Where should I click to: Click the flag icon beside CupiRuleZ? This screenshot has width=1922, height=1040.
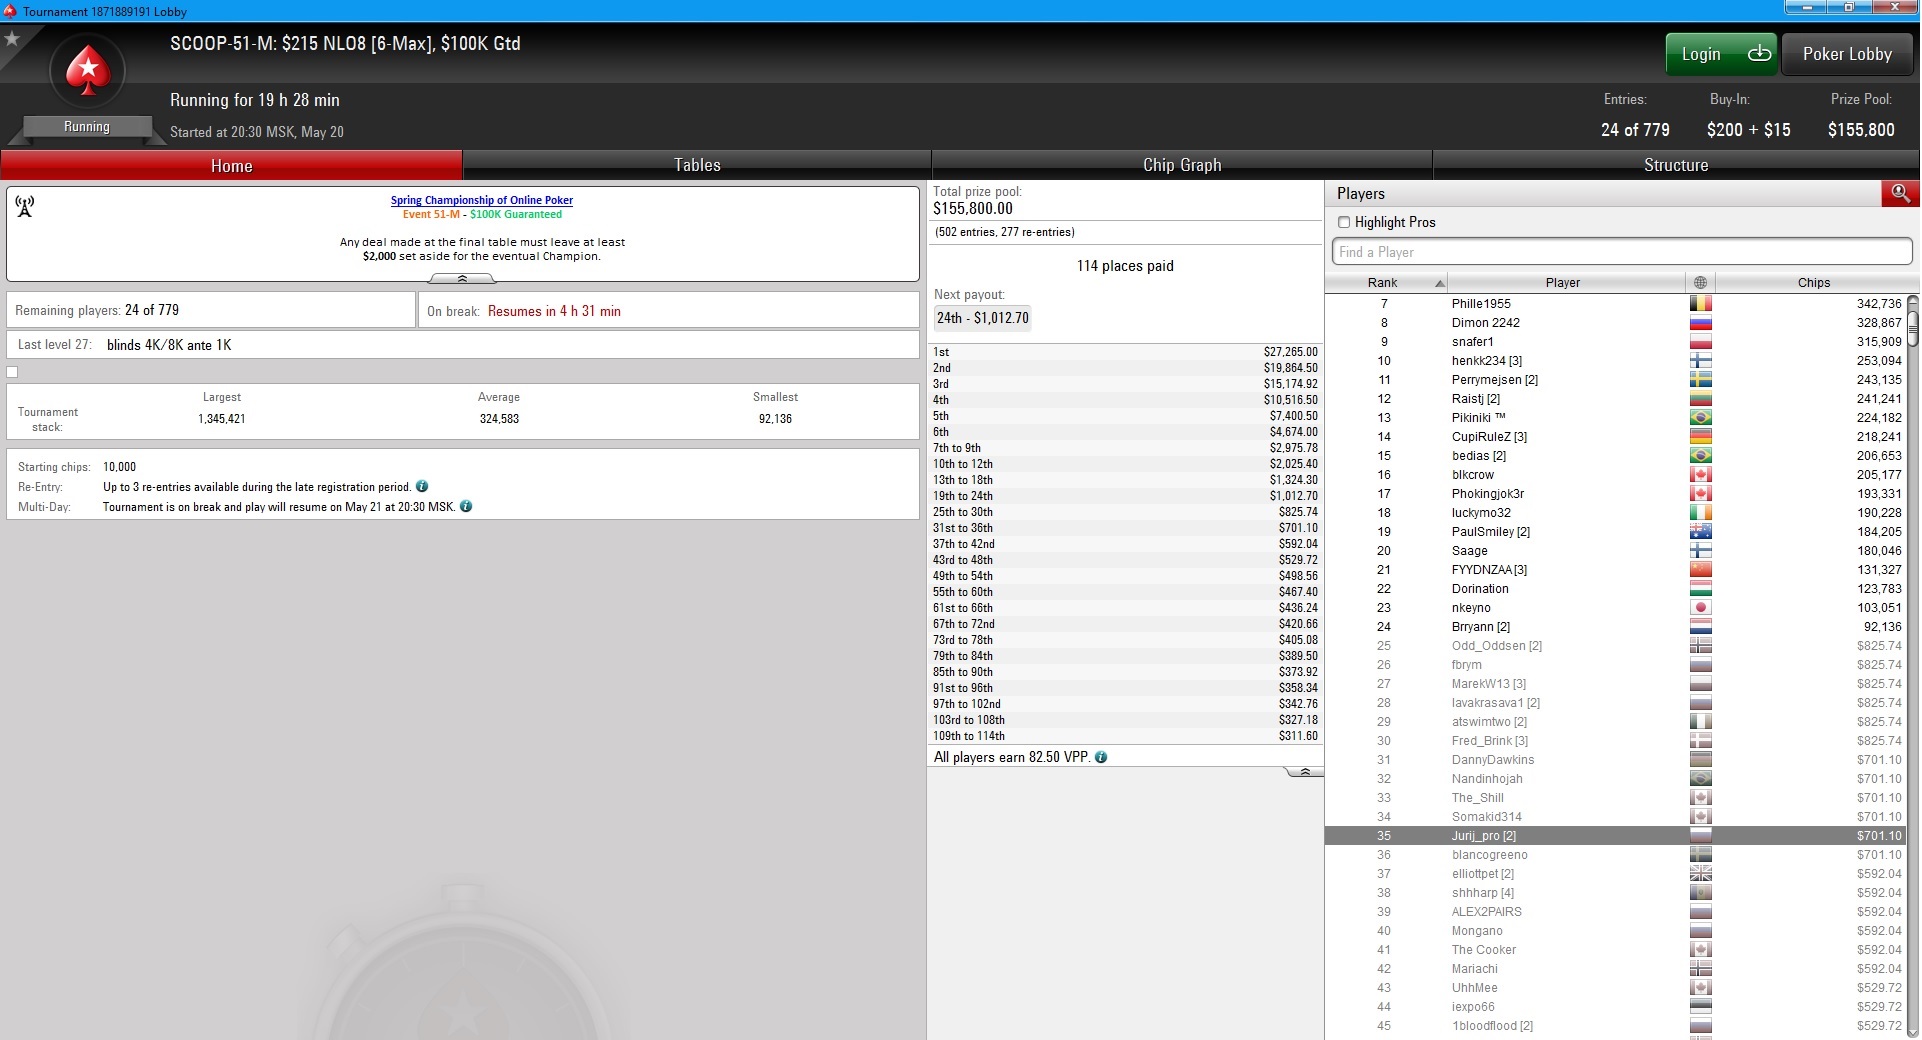(x=1700, y=437)
